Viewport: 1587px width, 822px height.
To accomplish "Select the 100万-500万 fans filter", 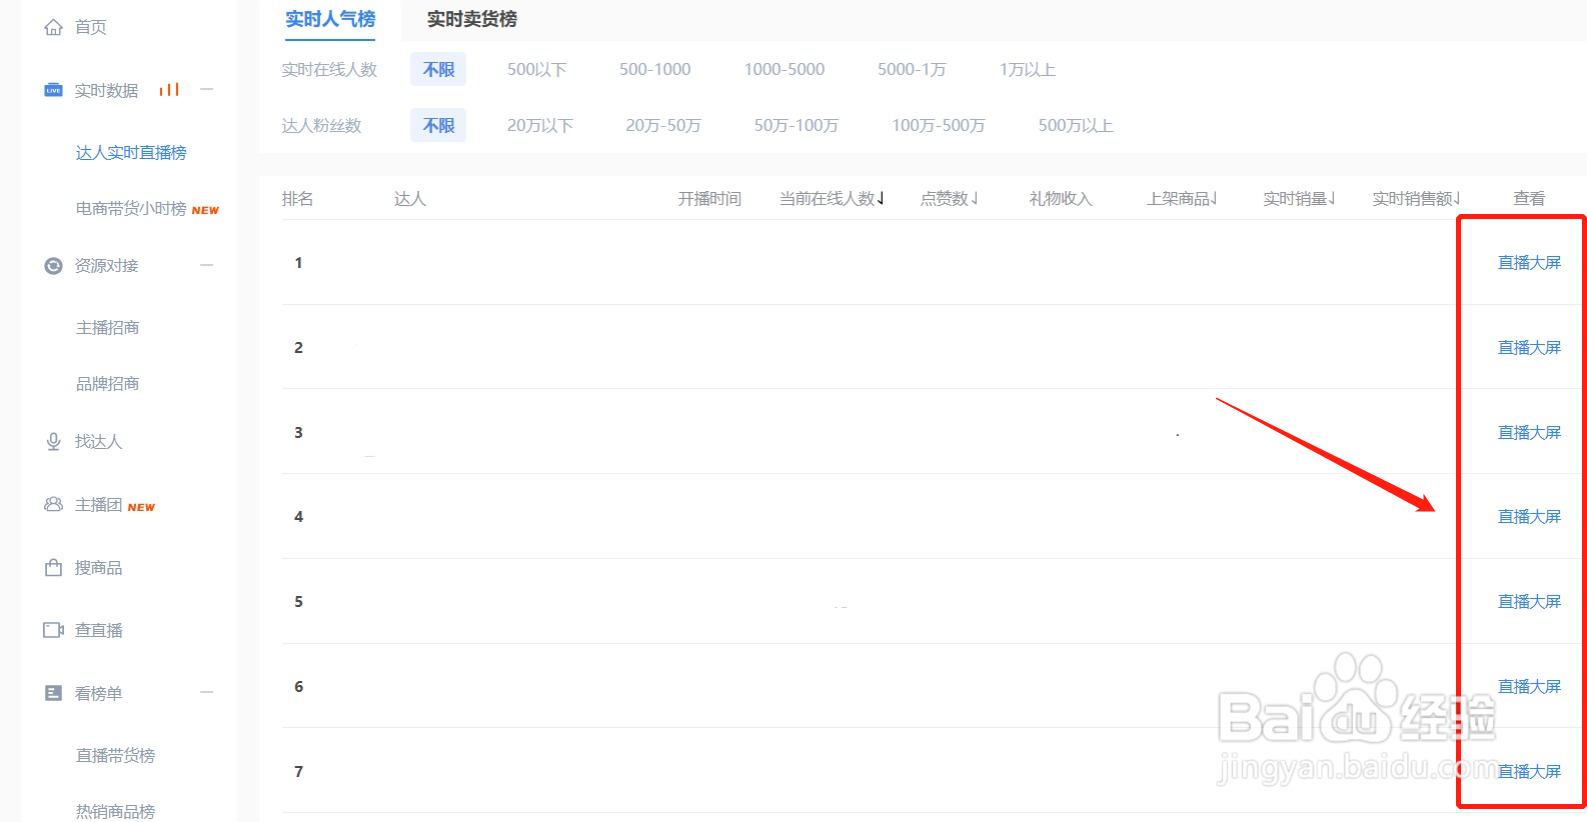I will [x=938, y=126].
